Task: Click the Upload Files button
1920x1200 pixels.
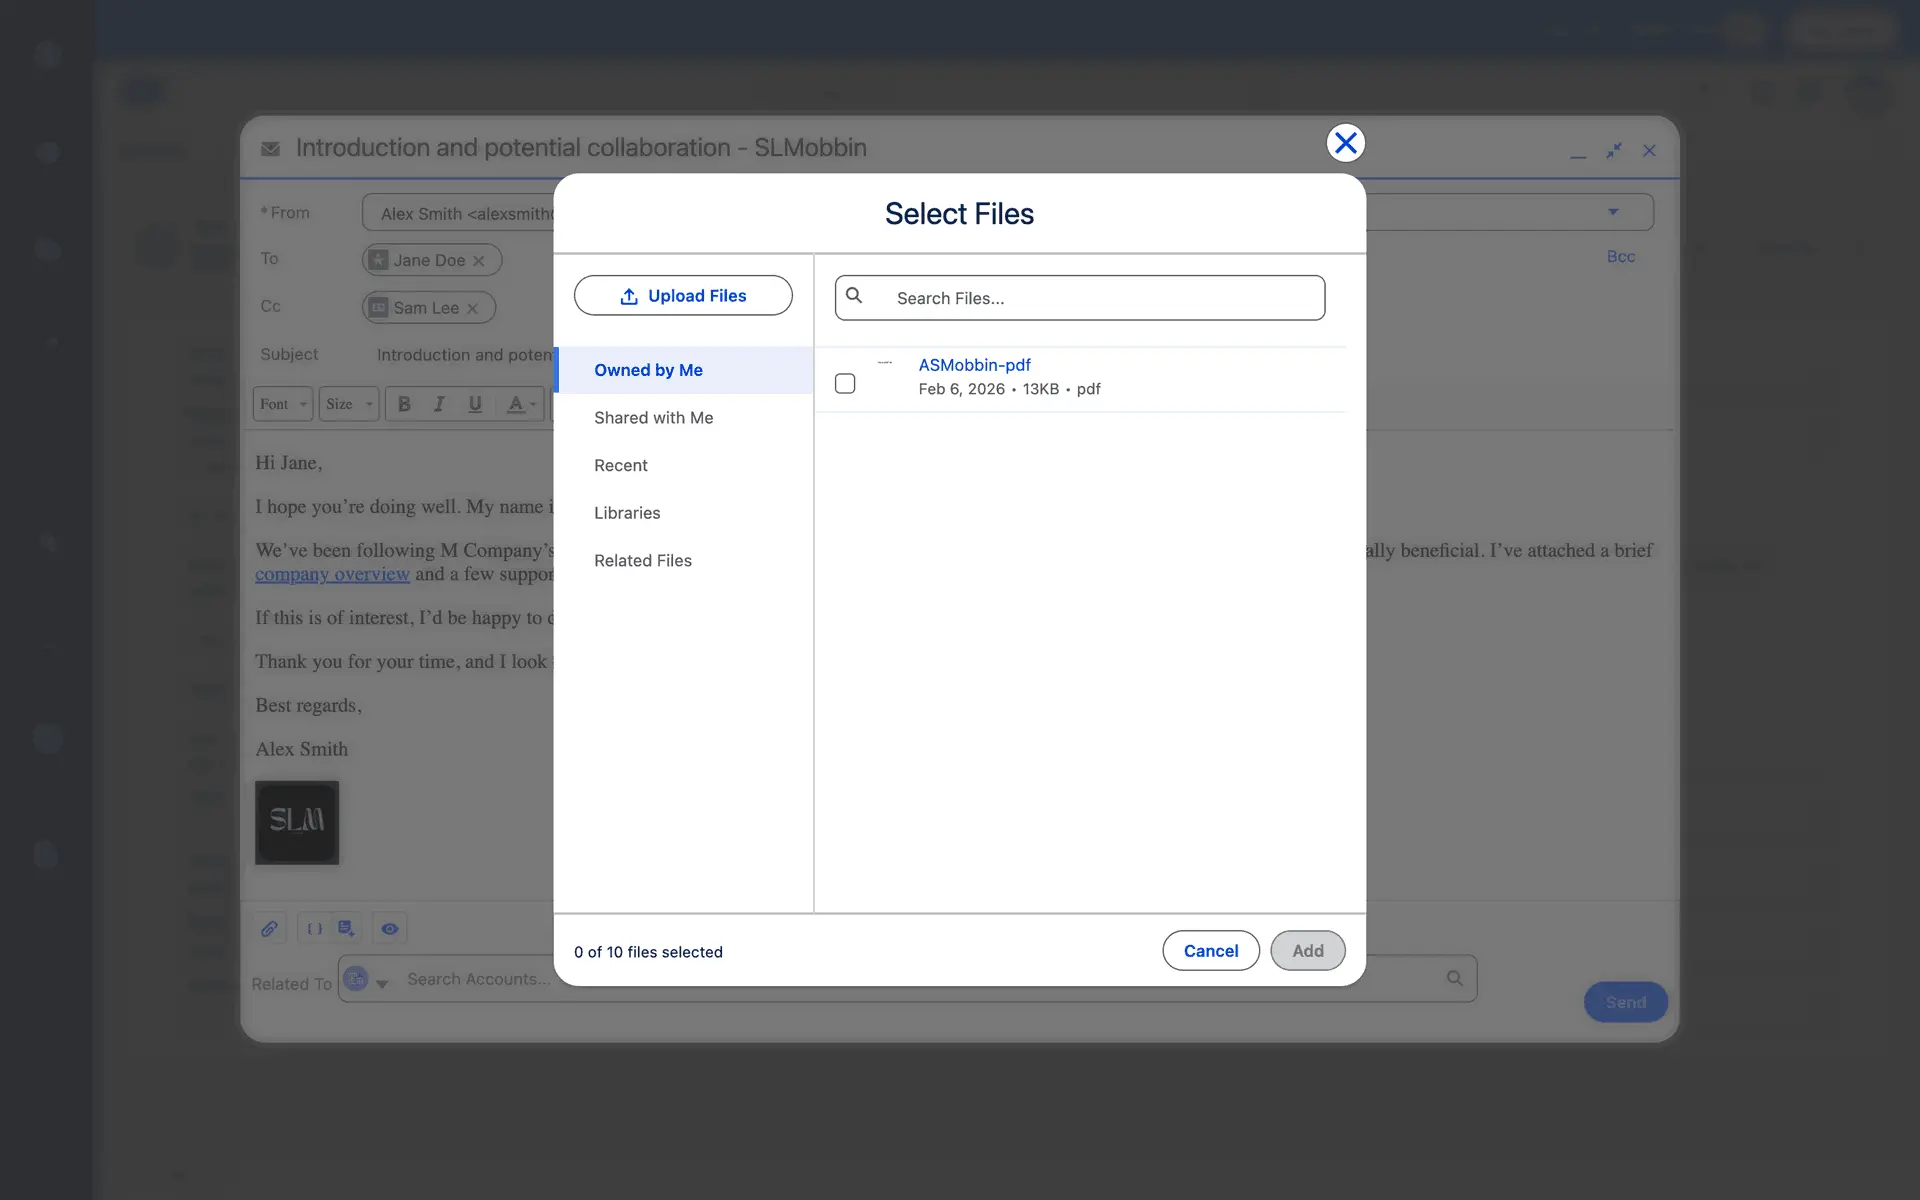Action: click(x=683, y=296)
